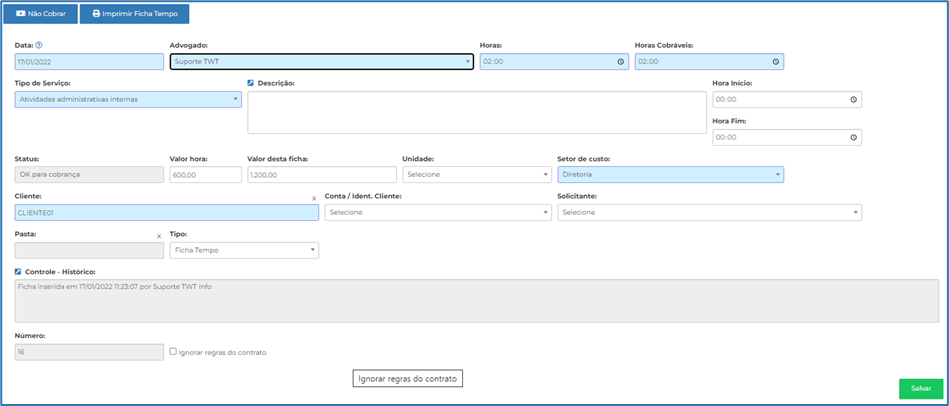Open Setor de custo dropdown Diretoria

click(x=670, y=174)
